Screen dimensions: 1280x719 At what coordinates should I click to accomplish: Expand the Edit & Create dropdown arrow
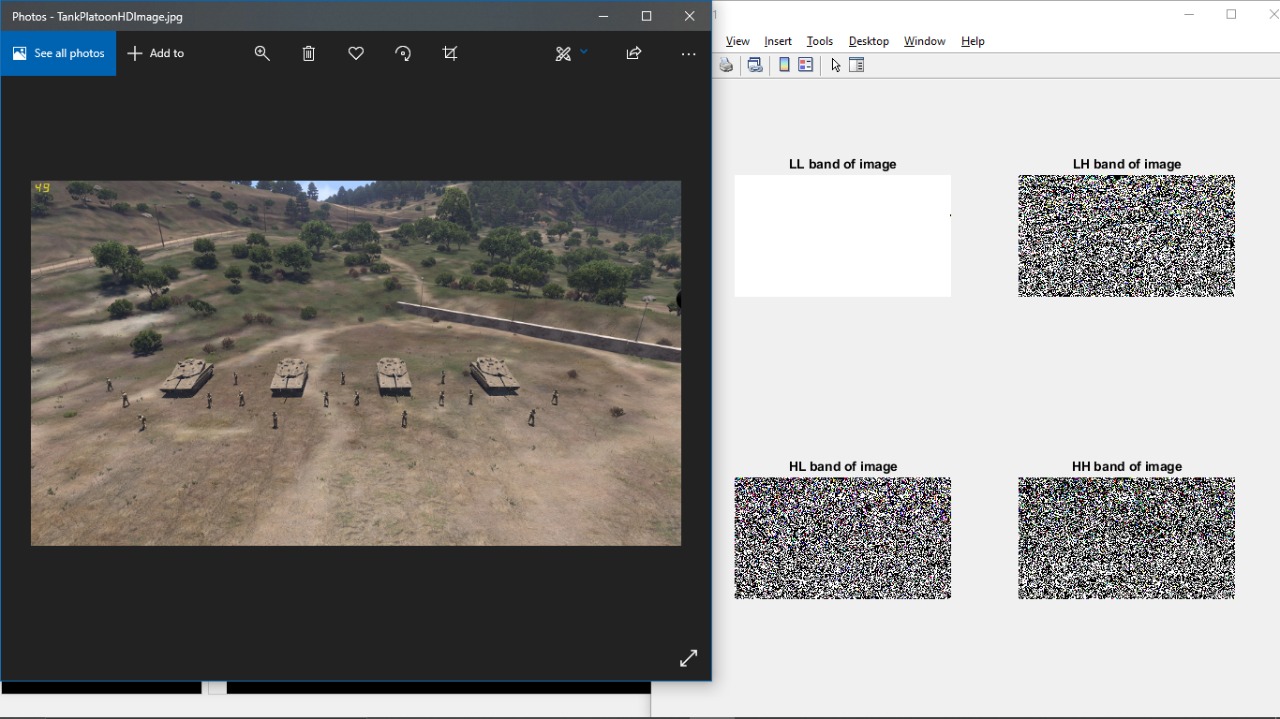click(x=584, y=52)
